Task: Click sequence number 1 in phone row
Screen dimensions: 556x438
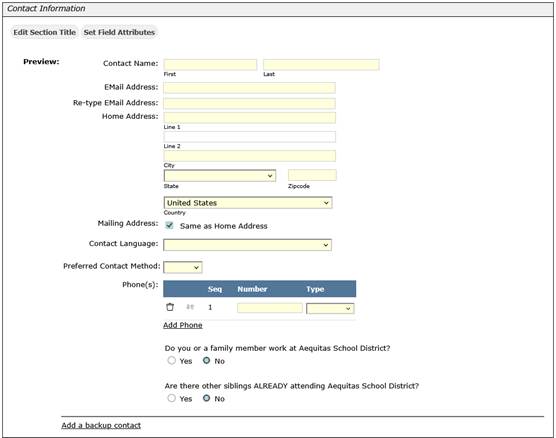Action: coord(210,307)
